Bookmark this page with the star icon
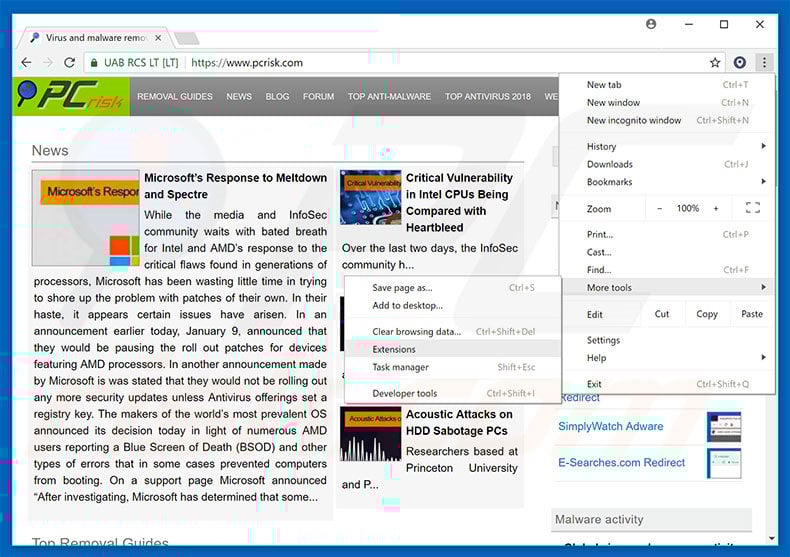Screen dimensions: 790x557 715,62
